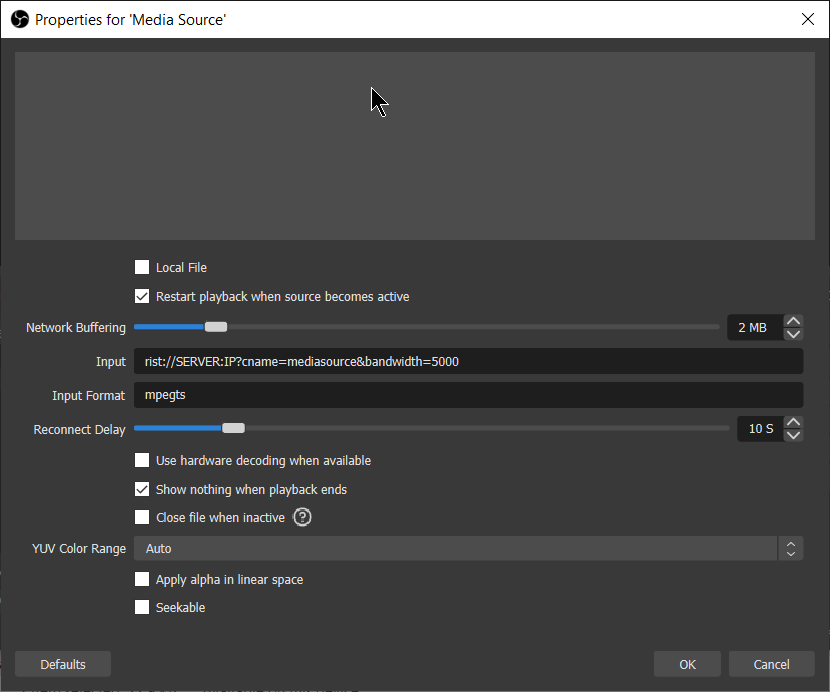Open the YUV Color Range dropdown
830x692 pixels.
468,549
